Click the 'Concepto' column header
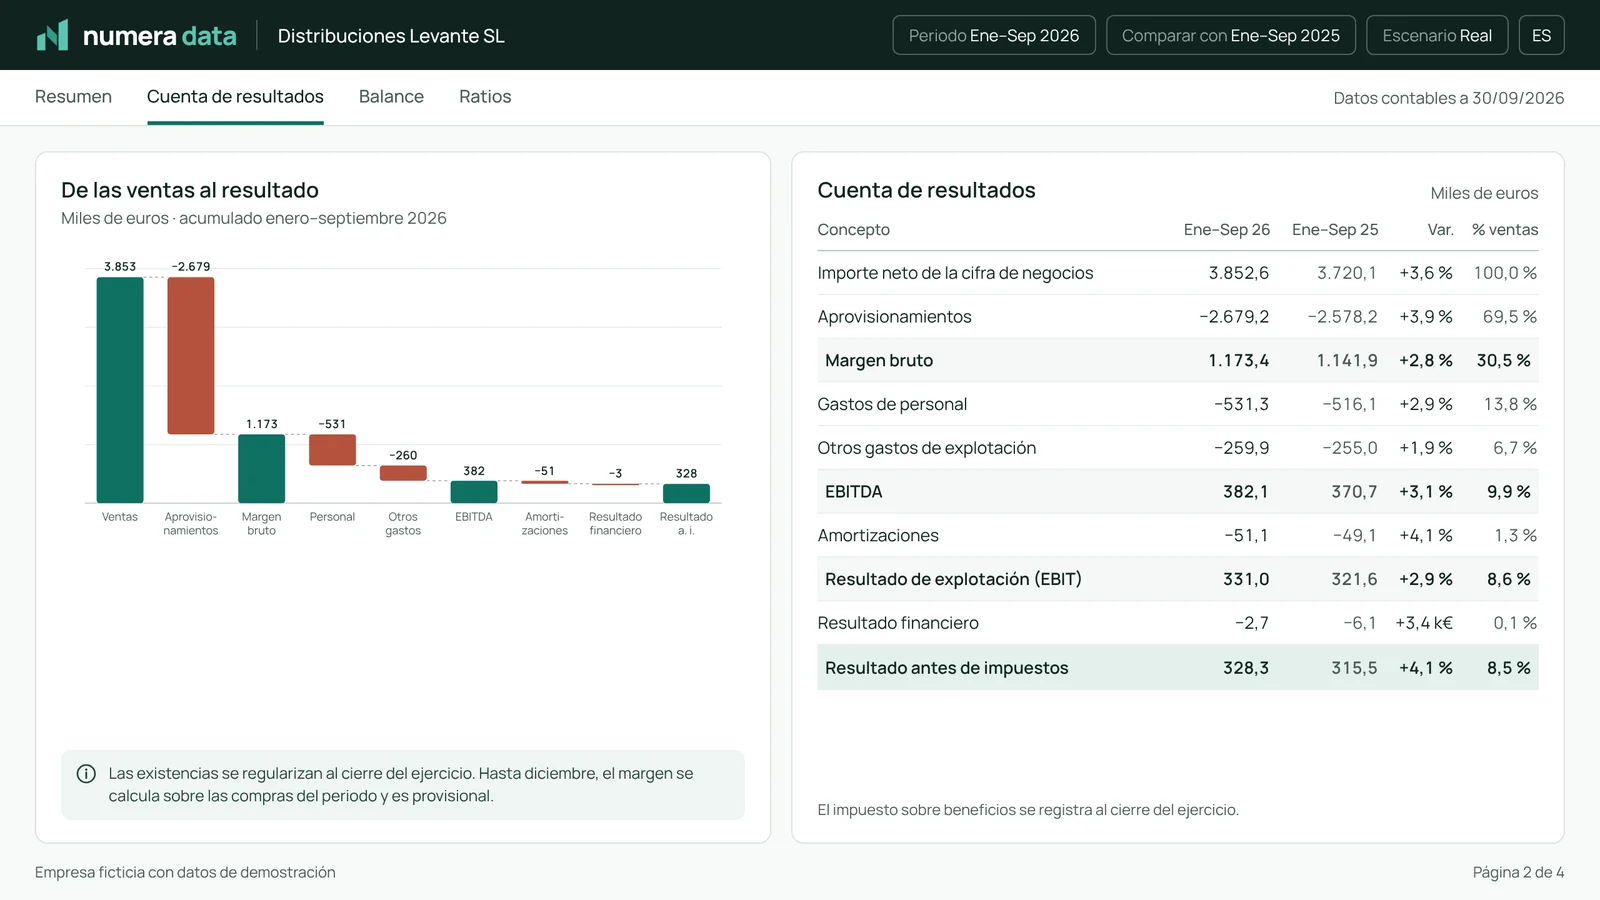The image size is (1600, 900). click(853, 230)
